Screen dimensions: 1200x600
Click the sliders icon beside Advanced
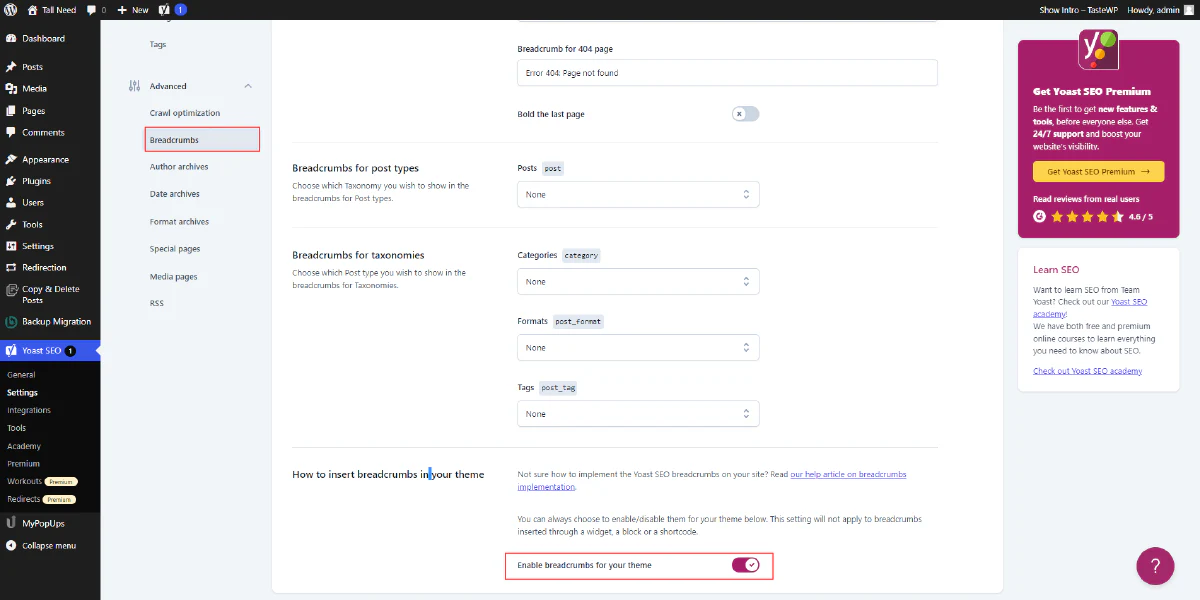pos(134,86)
